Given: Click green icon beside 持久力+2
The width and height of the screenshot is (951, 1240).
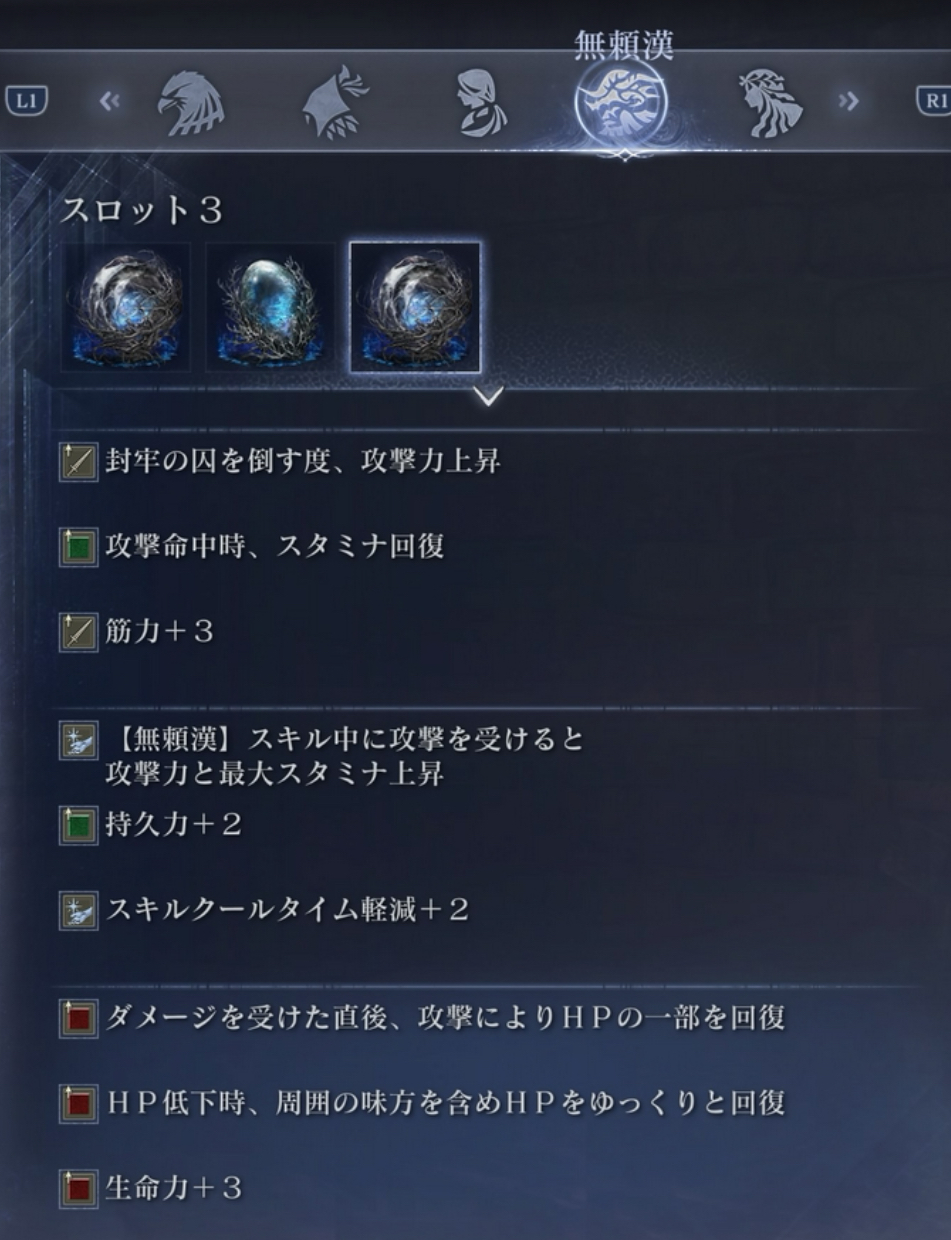Looking at the screenshot, I should point(78,826).
